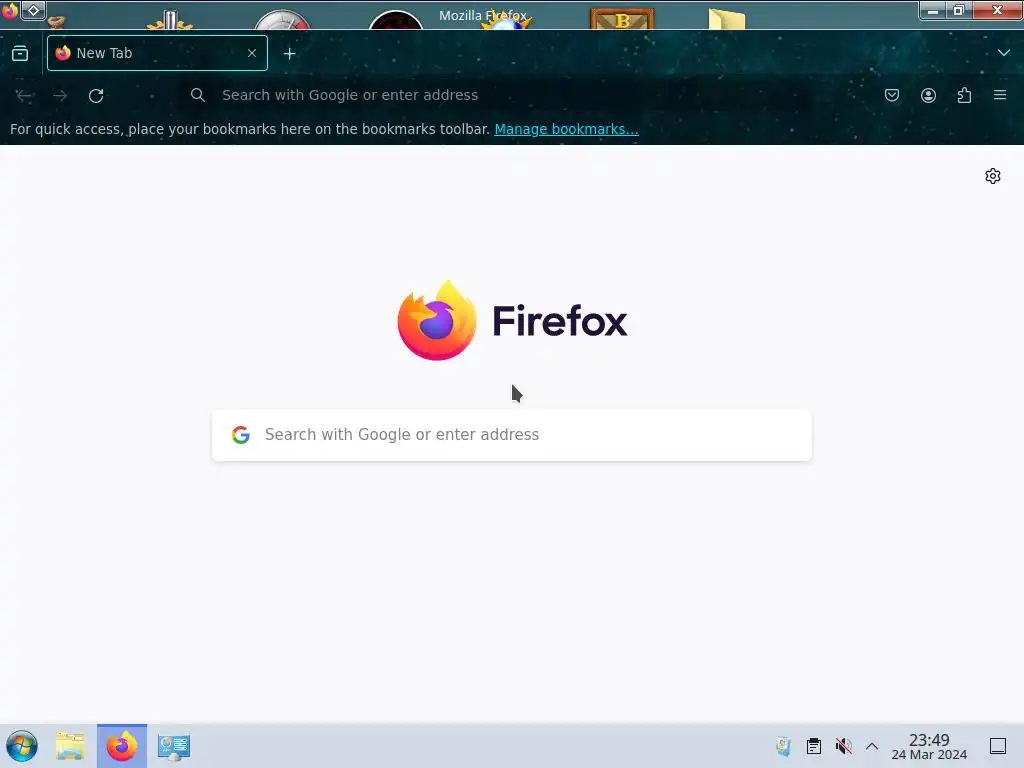The height and width of the screenshot is (768, 1024).
Task: Go back one page
Action: pos(24,95)
